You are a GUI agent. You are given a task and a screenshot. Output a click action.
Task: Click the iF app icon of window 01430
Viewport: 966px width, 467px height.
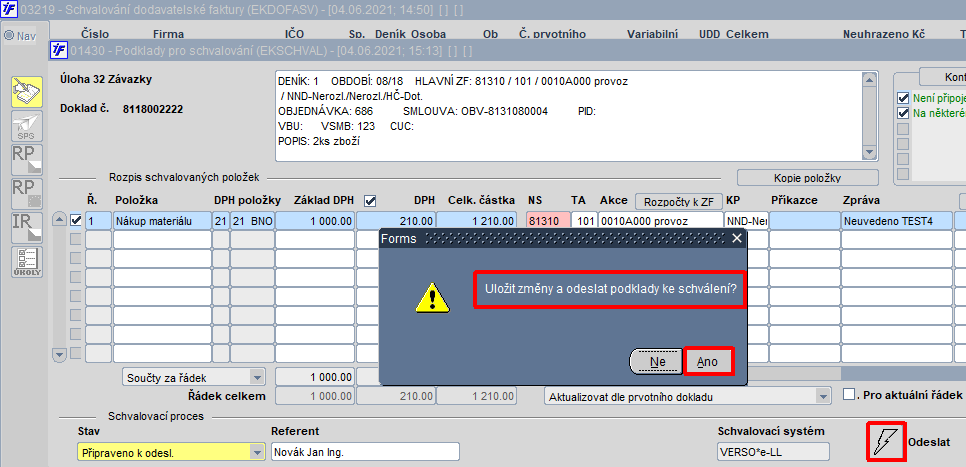click(60, 51)
